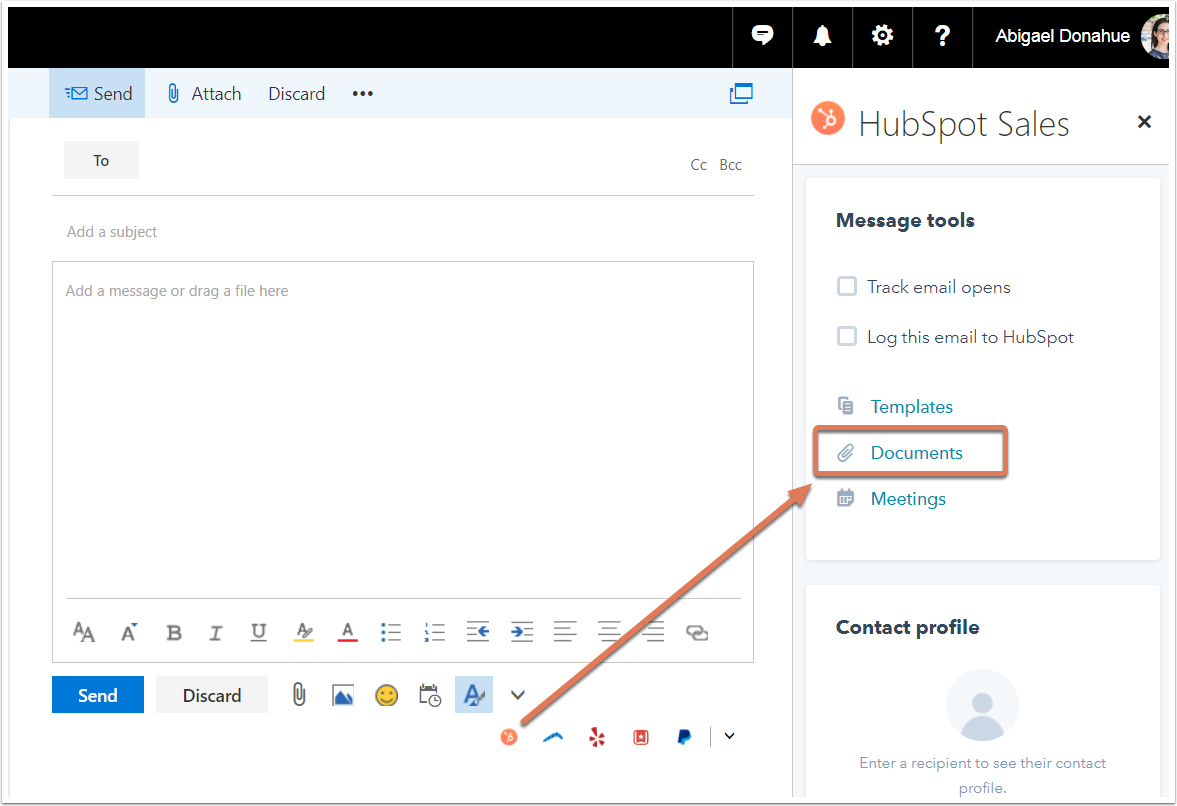1177x806 pixels.
Task: Open the Yelp add-in
Action: coord(597,738)
